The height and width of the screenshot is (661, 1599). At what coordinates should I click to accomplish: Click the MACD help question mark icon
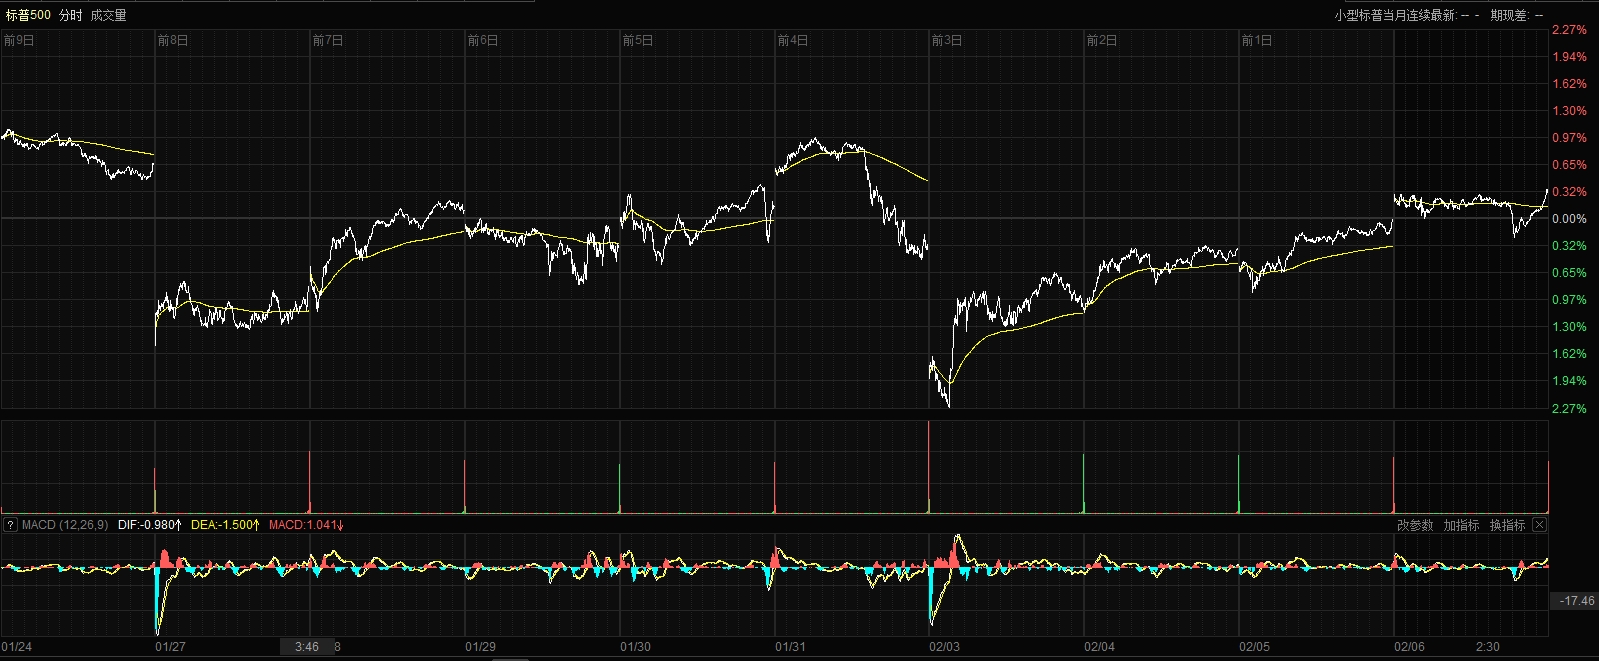[10, 525]
